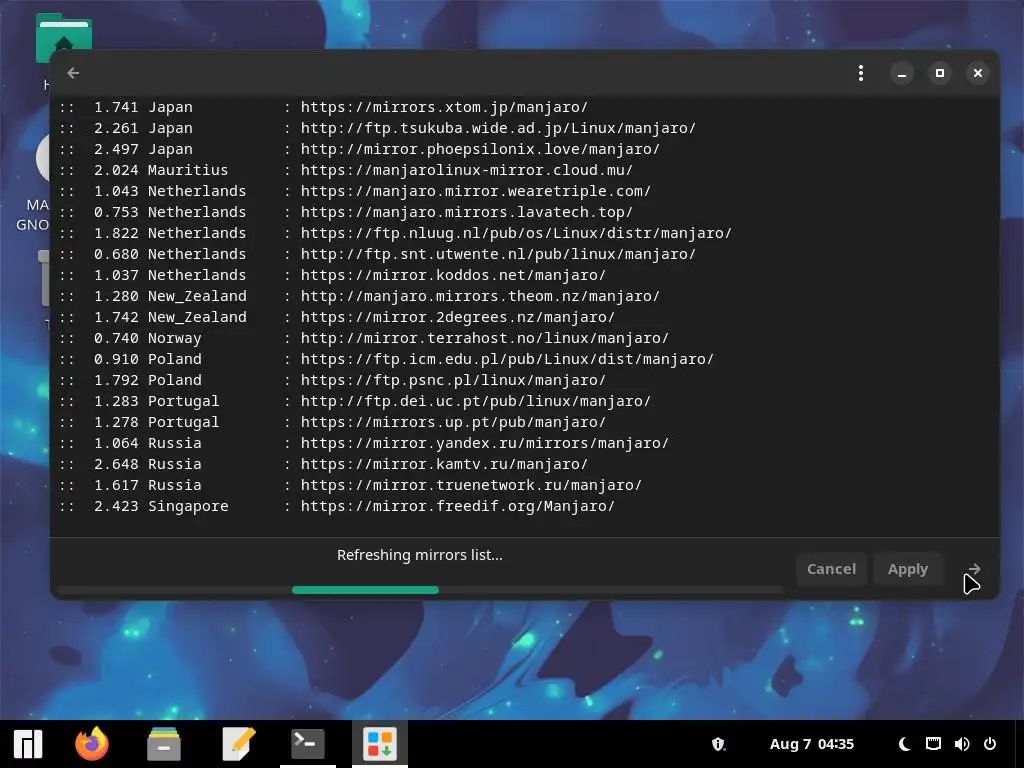Click the Apply button
Viewport: 1024px width, 768px height.
(x=908, y=569)
